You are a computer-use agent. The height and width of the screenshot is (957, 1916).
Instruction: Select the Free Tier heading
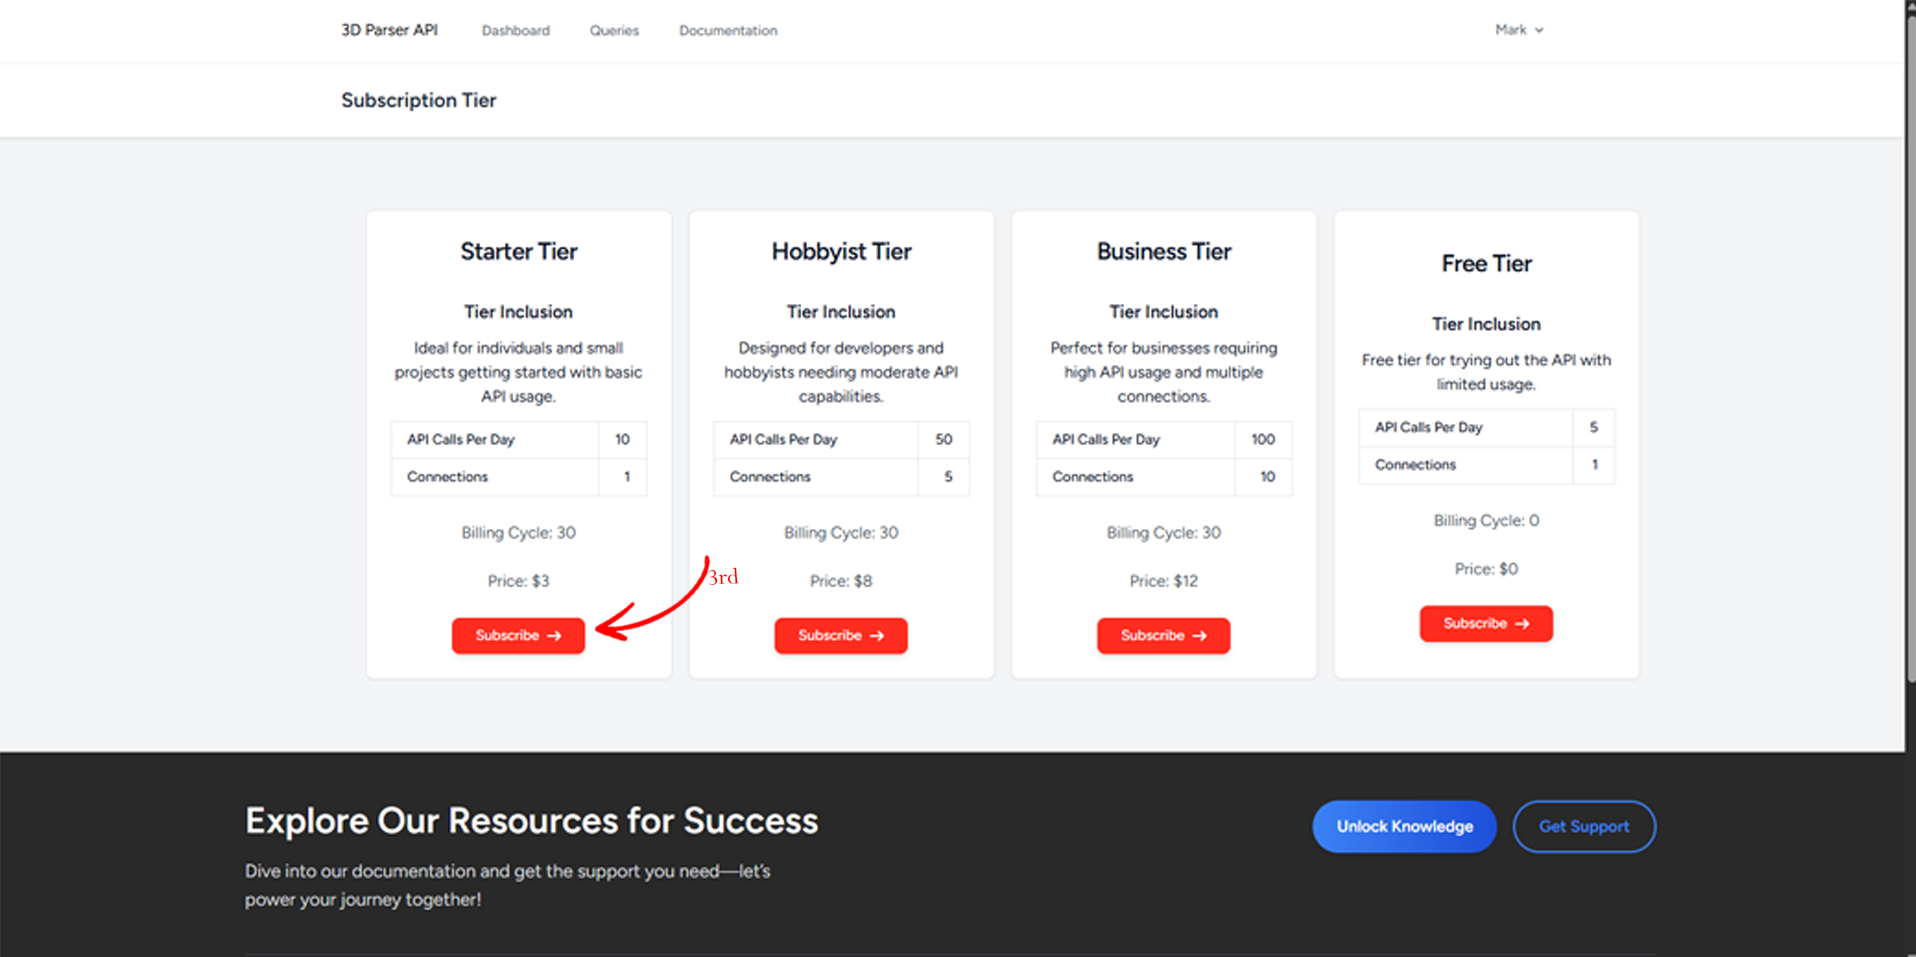(1486, 264)
